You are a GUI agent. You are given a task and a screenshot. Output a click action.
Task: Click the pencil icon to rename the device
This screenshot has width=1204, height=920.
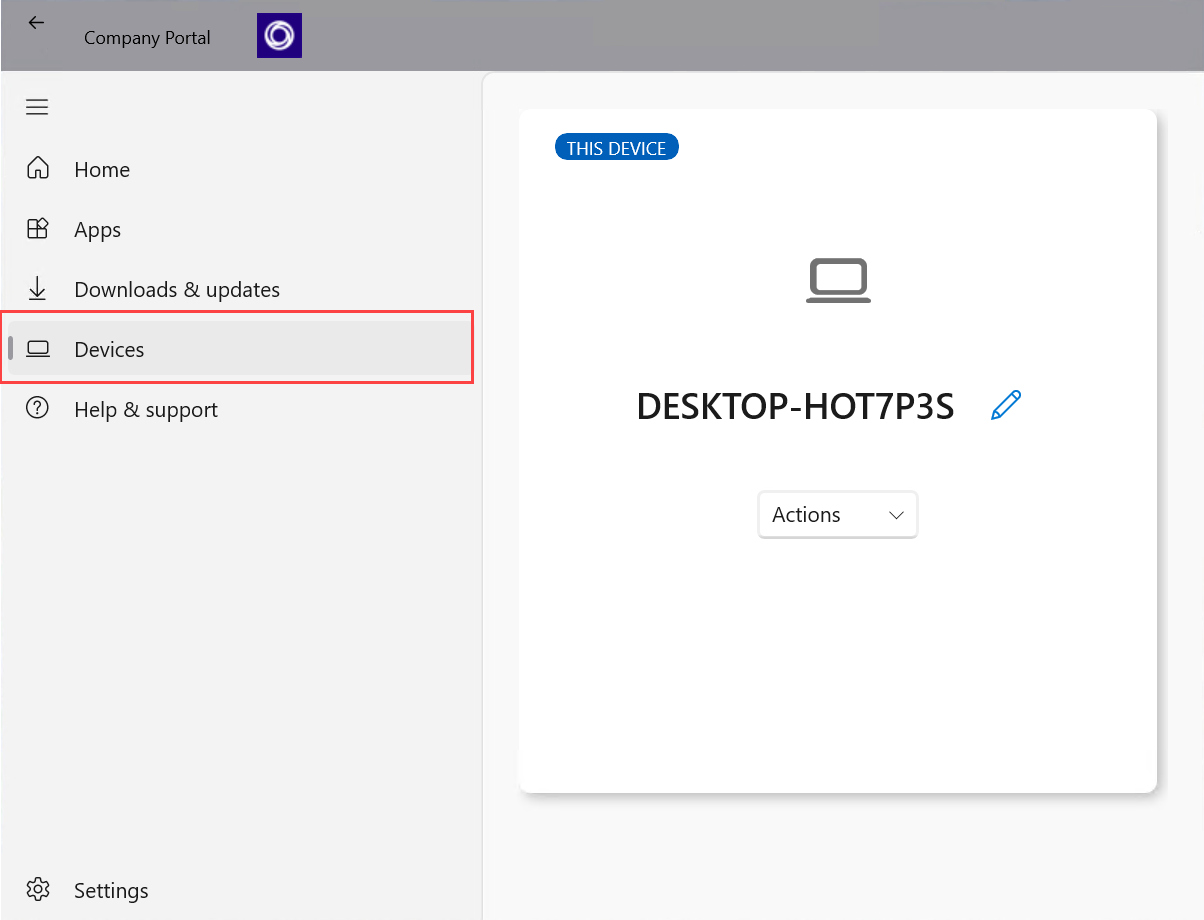click(1006, 404)
